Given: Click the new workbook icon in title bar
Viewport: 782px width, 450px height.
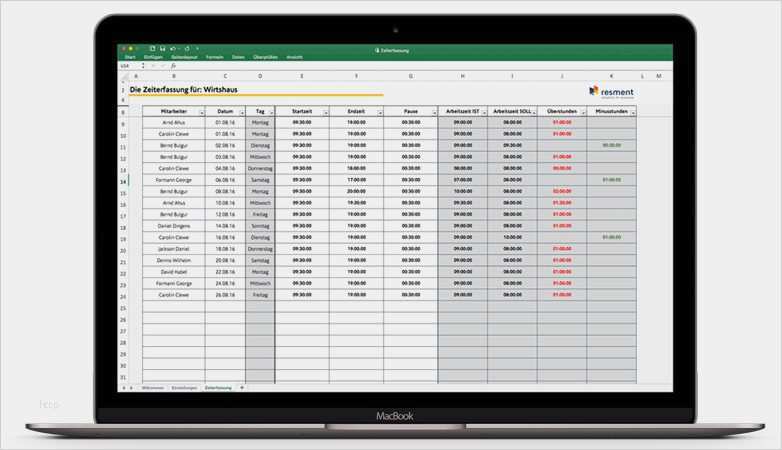Looking at the screenshot, I should [x=153, y=48].
